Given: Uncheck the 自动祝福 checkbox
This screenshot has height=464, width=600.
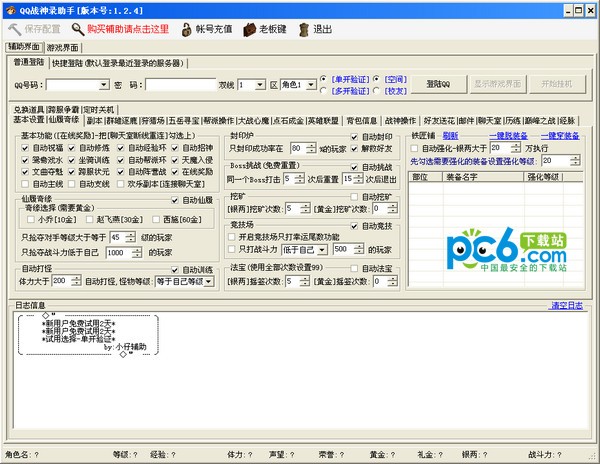Looking at the screenshot, I should pos(25,148).
